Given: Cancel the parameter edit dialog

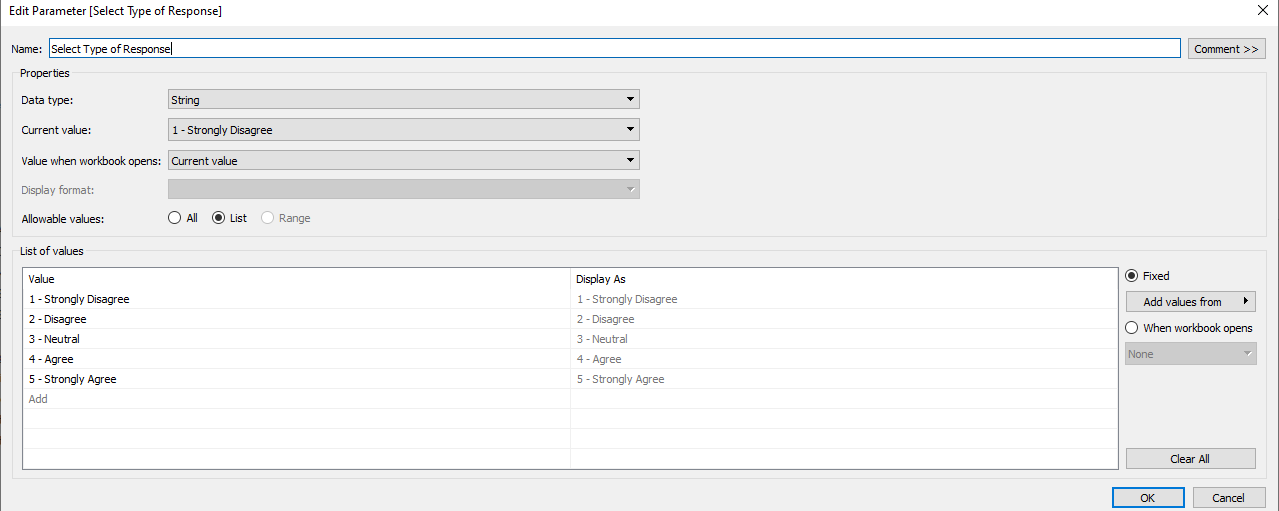Looking at the screenshot, I should pyautogui.click(x=1228, y=498).
